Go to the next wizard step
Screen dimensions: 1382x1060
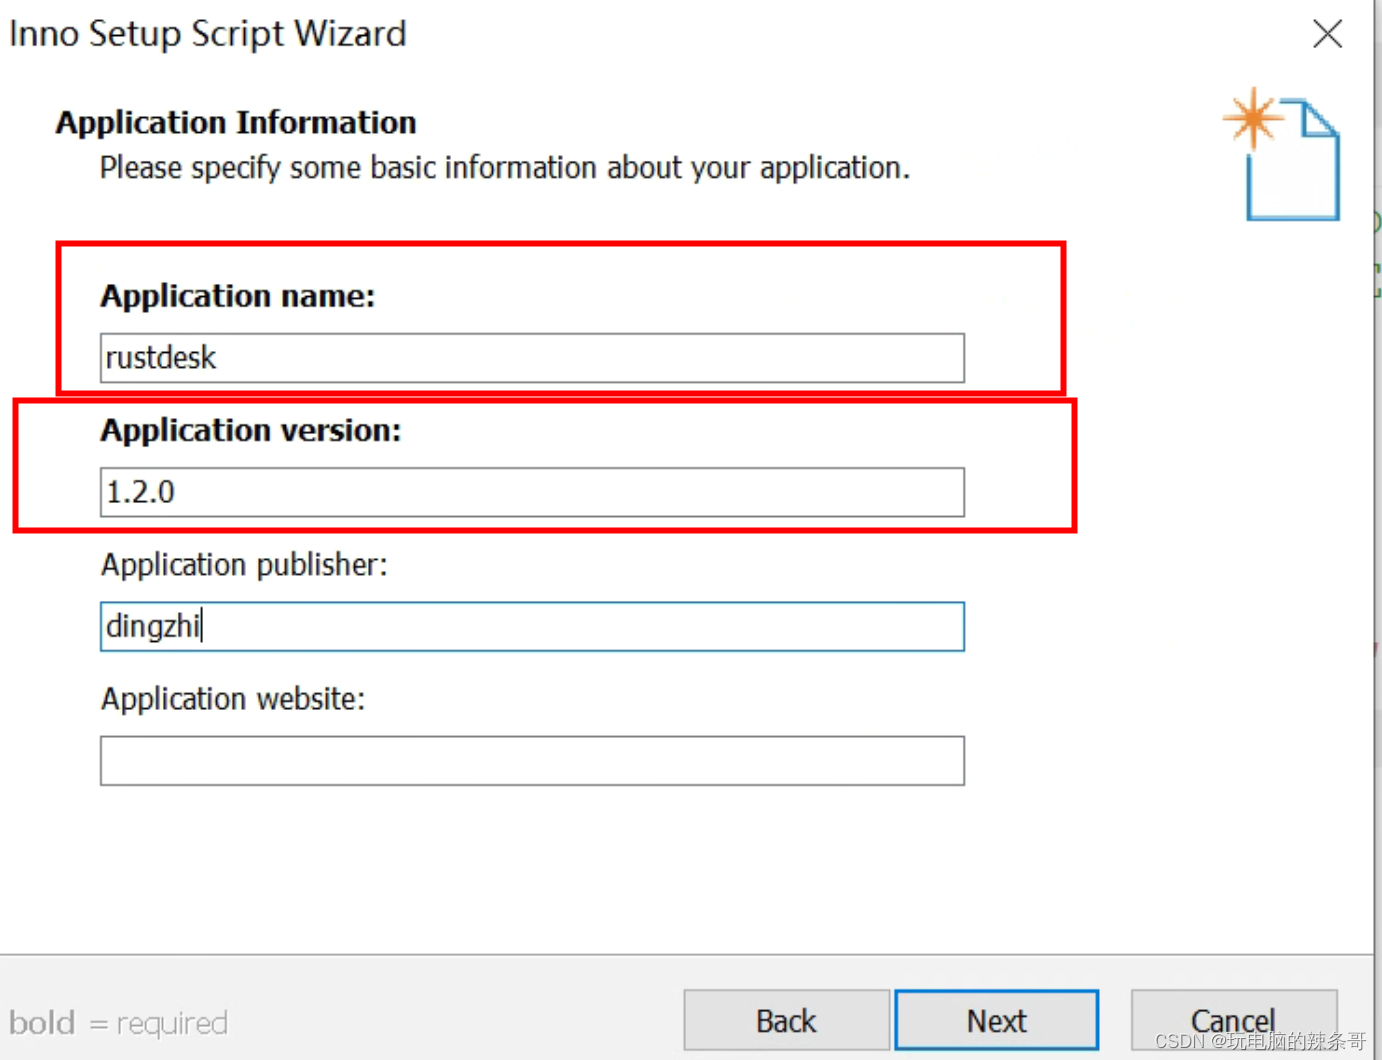coord(997,1020)
